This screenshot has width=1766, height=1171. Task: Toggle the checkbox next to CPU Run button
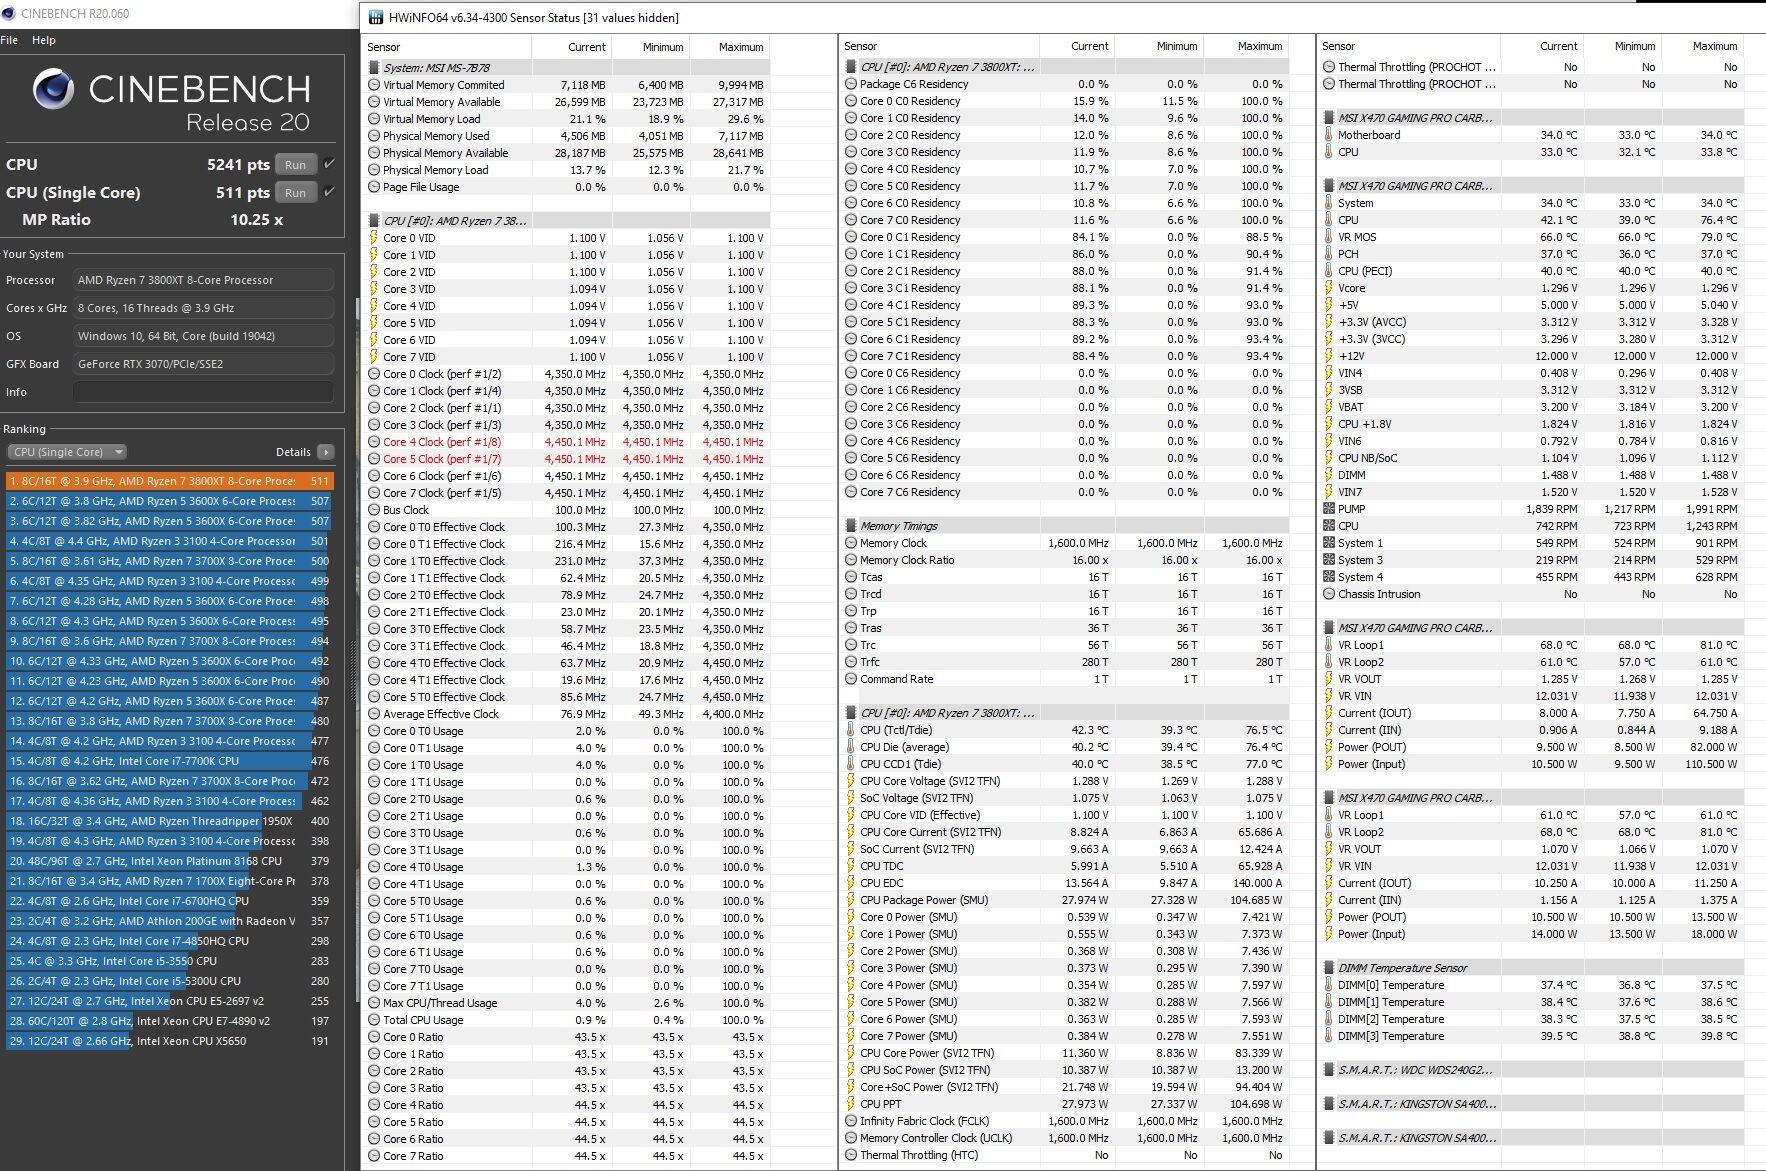tap(329, 164)
